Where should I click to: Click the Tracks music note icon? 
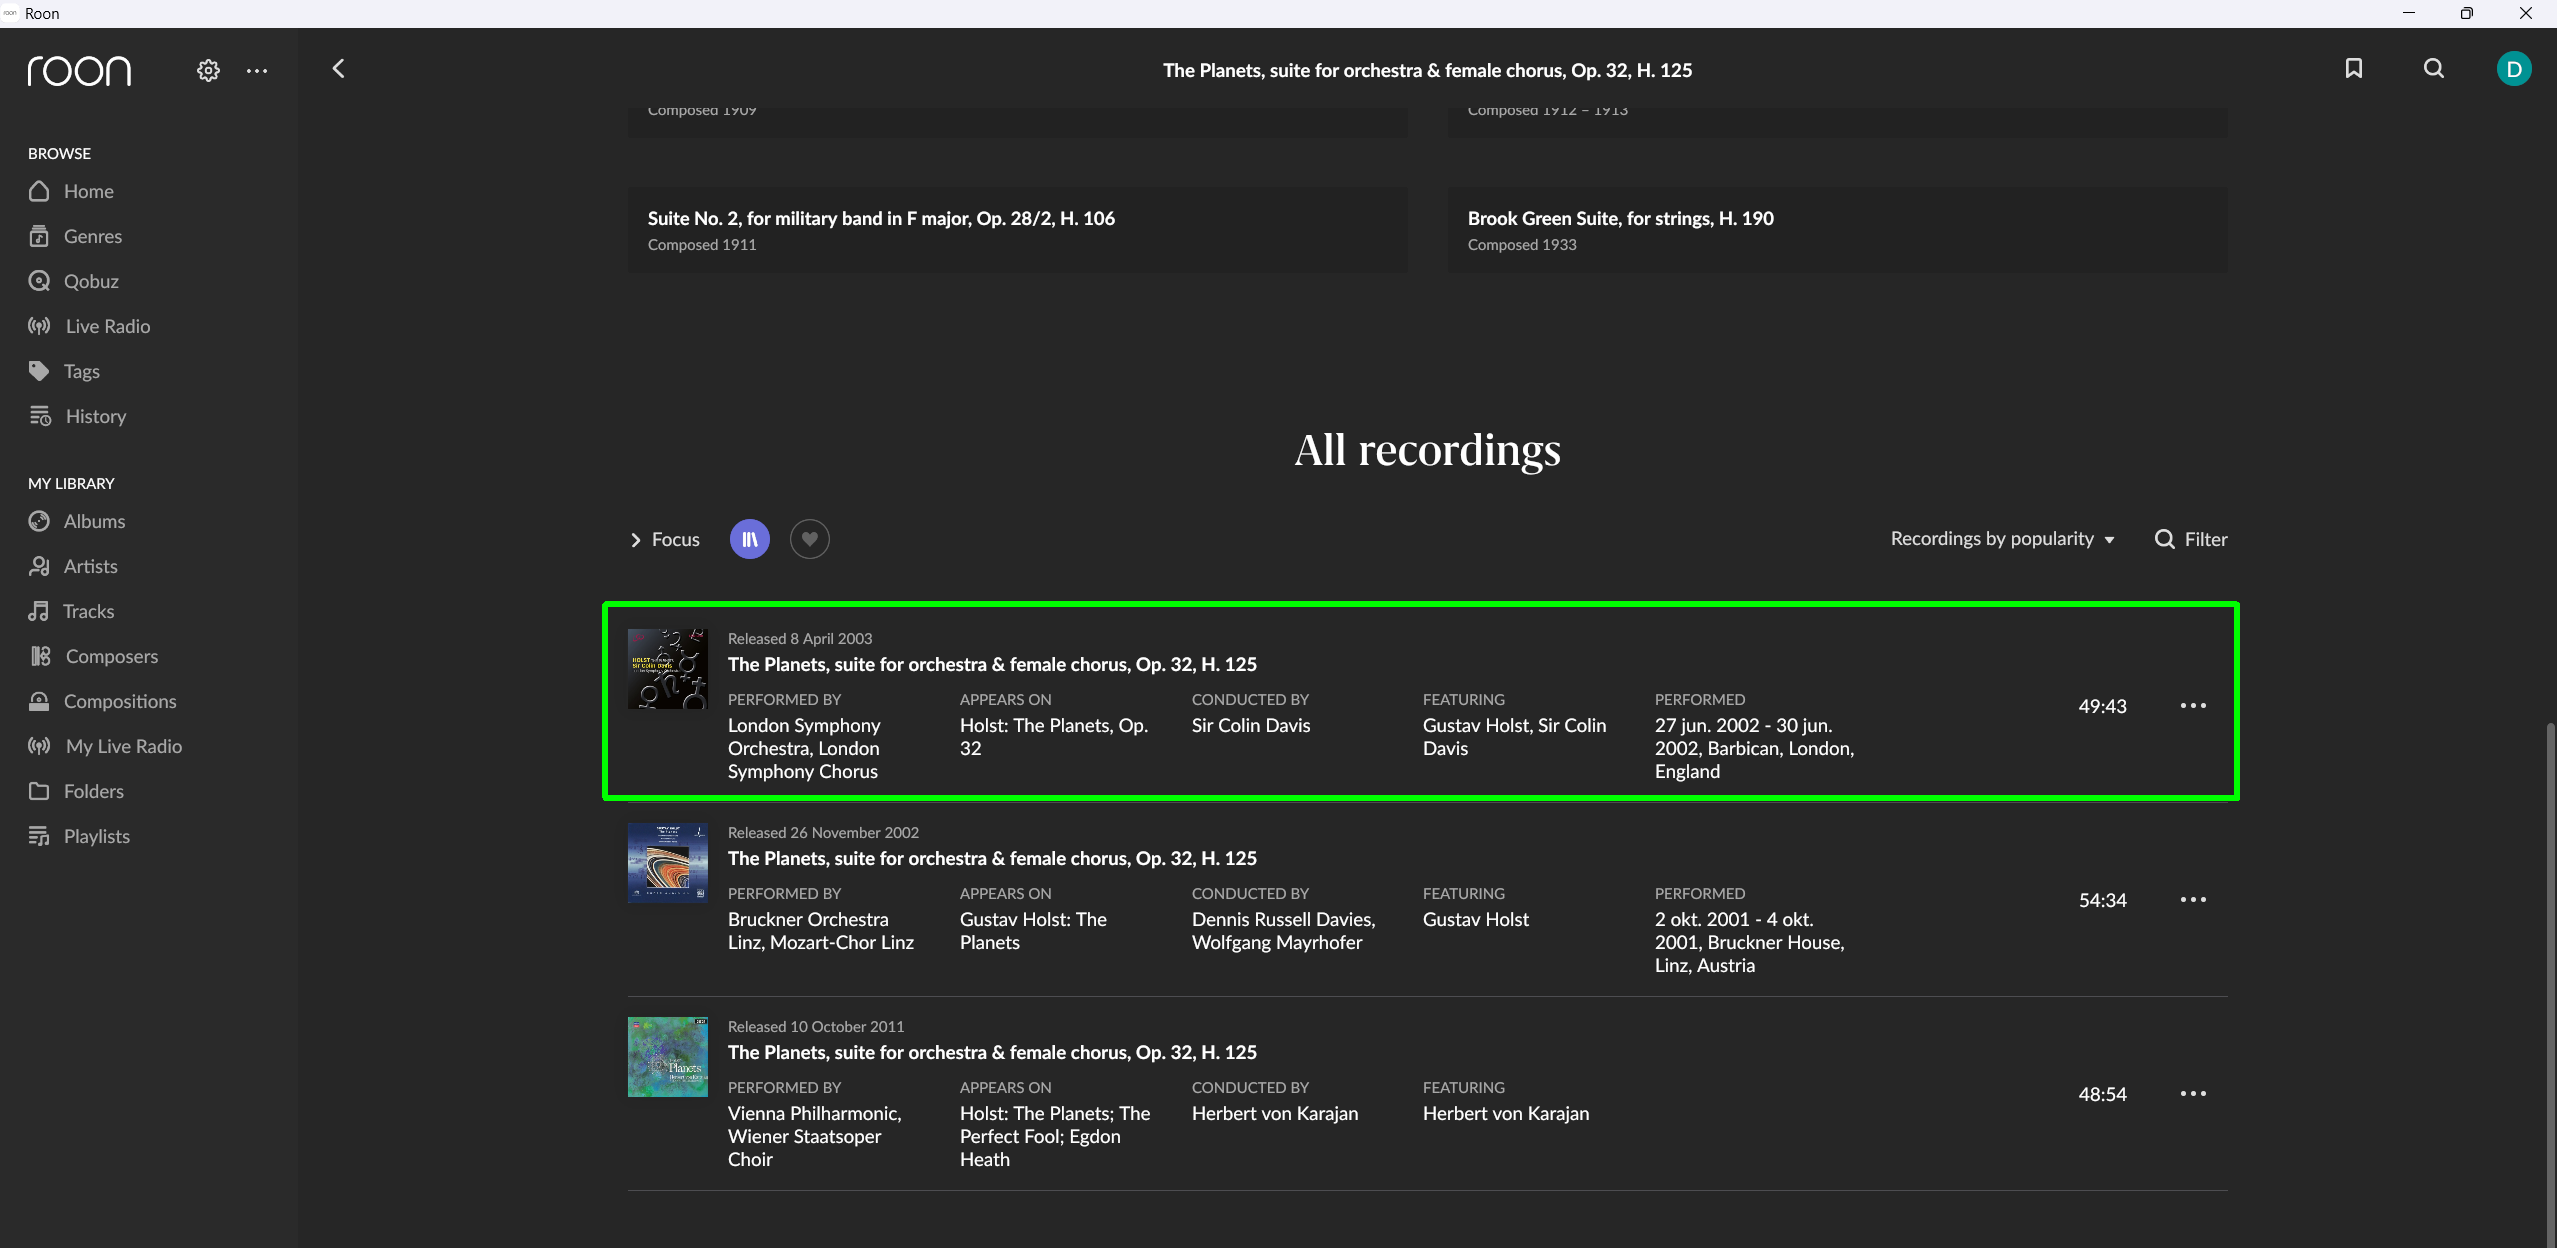click(39, 611)
